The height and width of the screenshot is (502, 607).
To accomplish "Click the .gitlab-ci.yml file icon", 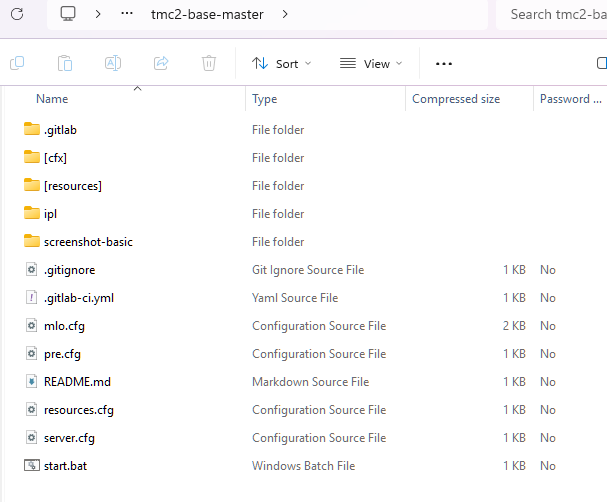I will pos(31,297).
